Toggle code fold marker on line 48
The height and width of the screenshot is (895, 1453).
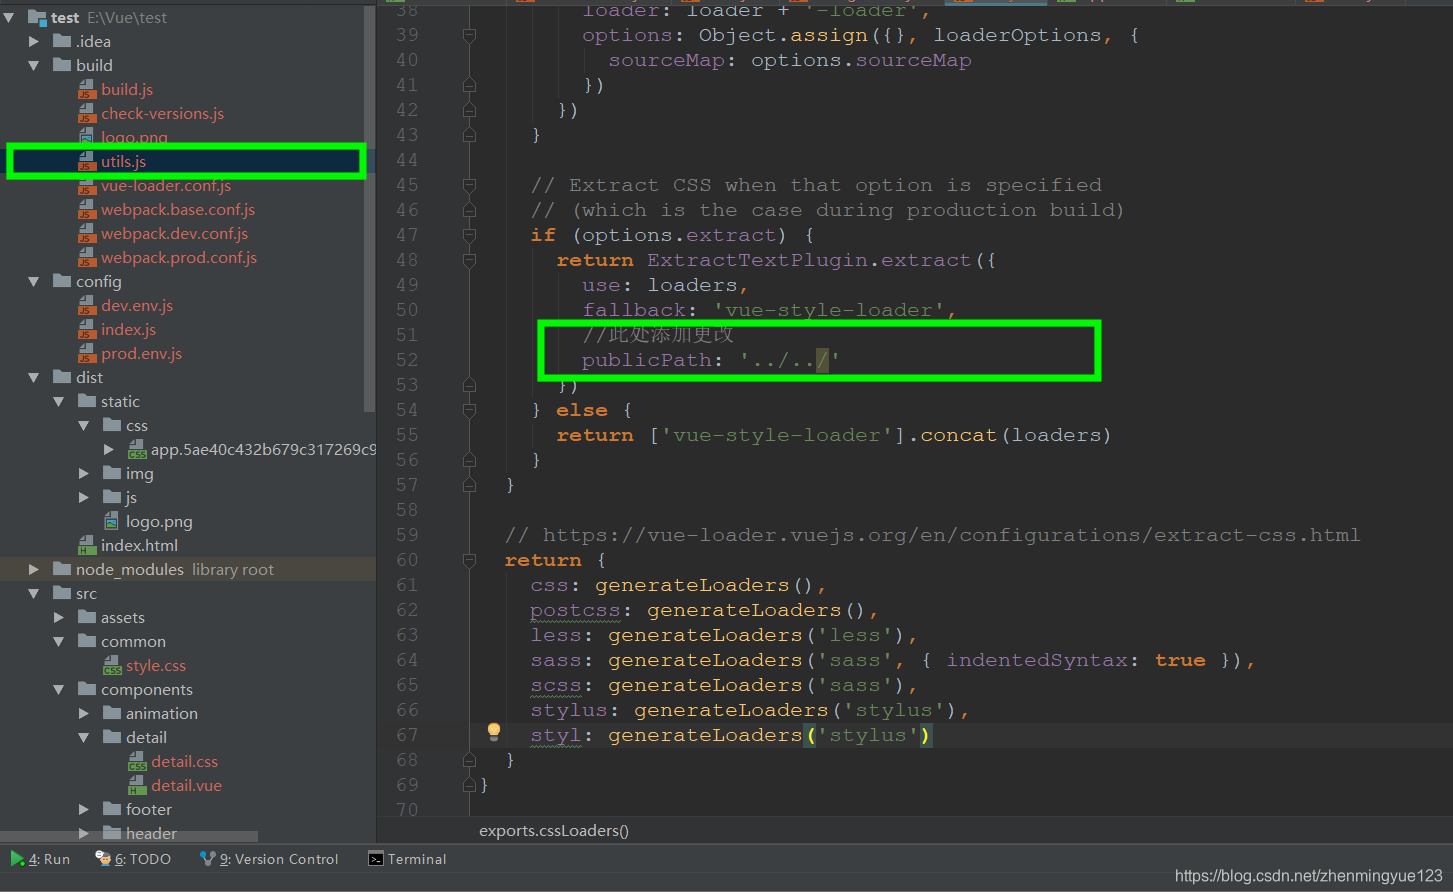469,260
